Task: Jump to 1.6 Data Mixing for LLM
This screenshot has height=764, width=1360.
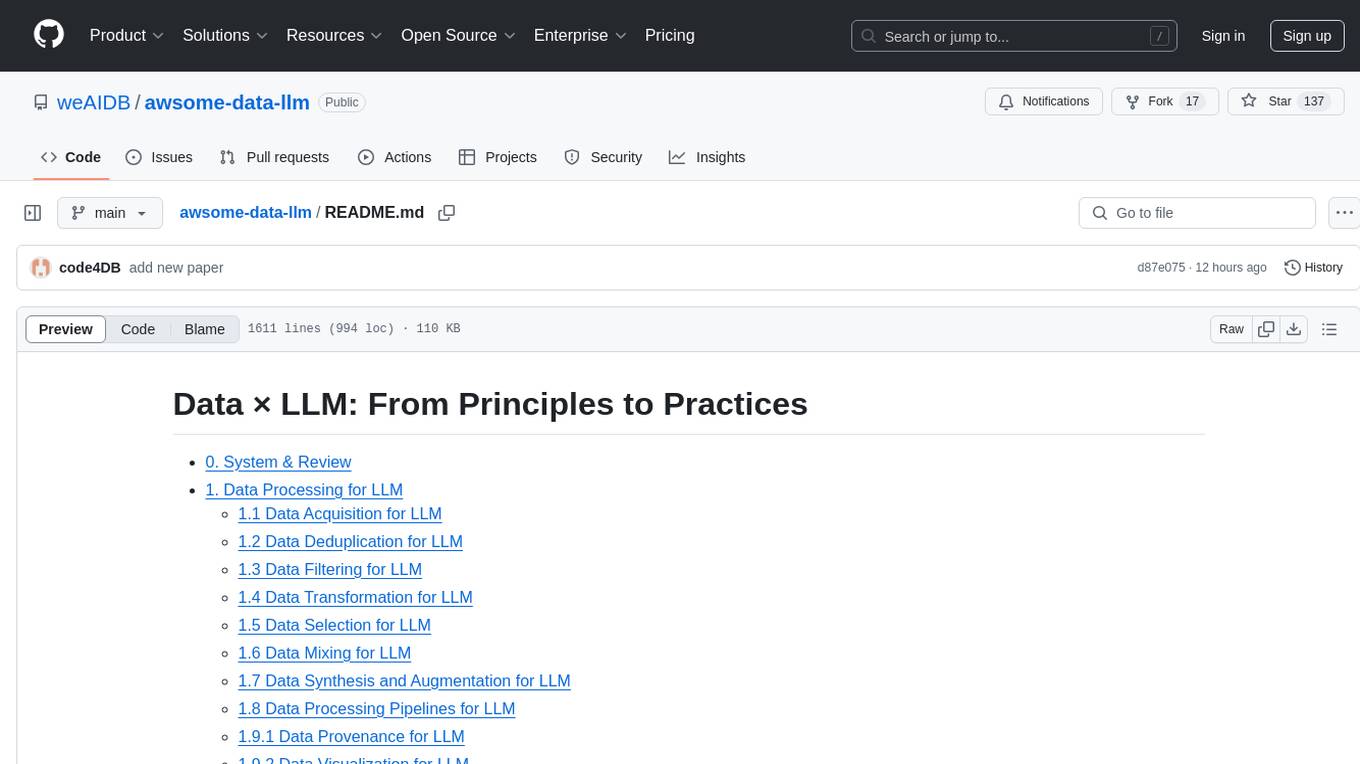Action: tap(324, 654)
